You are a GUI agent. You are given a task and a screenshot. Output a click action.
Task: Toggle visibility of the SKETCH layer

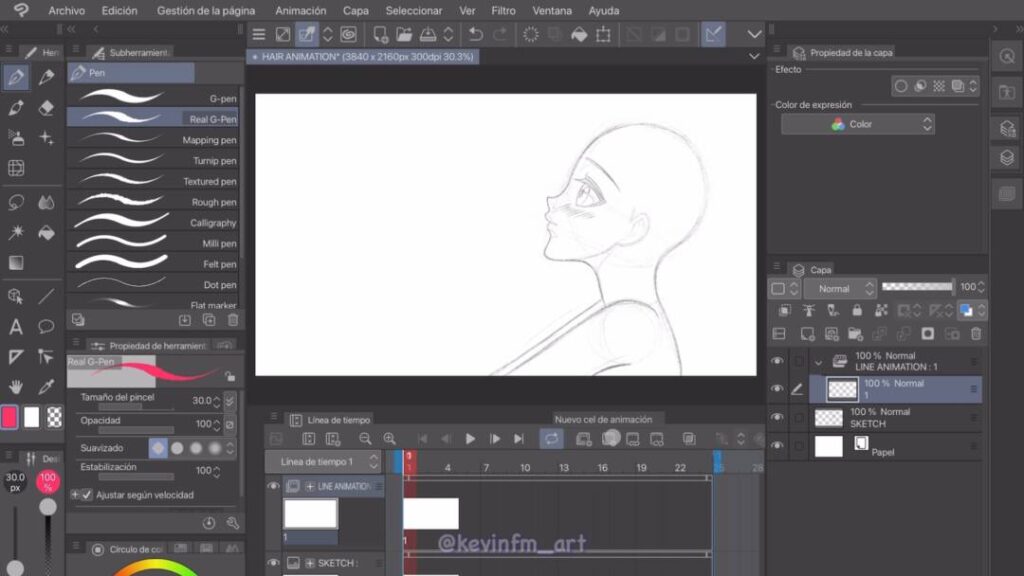pyautogui.click(x=777, y=417)
